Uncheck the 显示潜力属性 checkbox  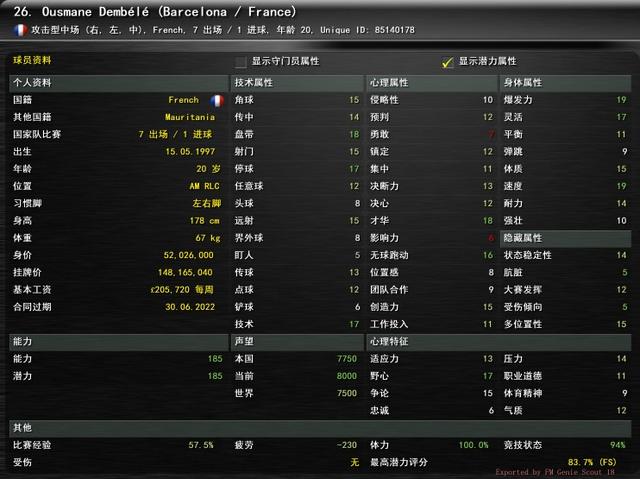(x=447, y=62)
